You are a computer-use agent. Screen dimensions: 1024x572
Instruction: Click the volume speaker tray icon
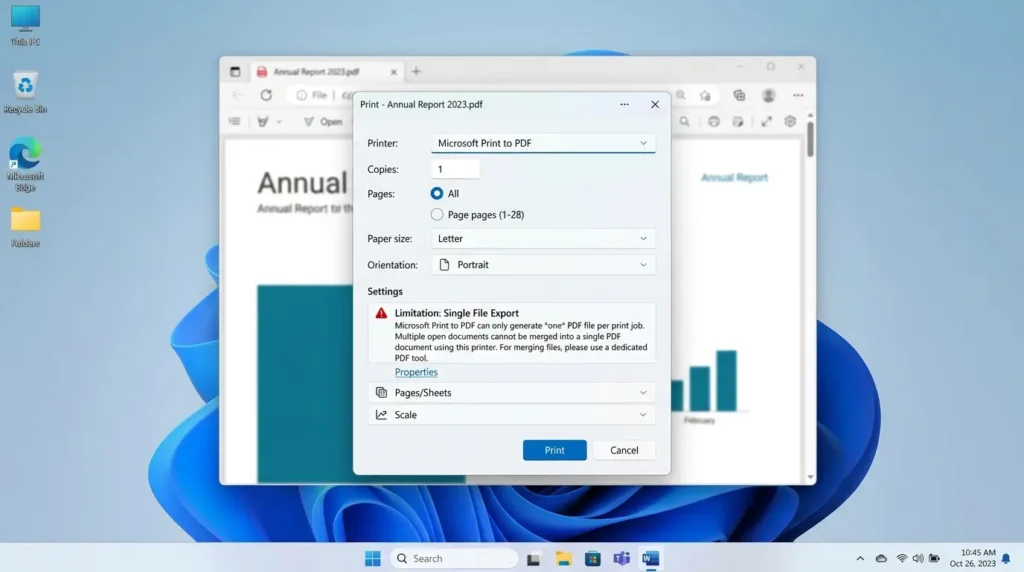tap(918, 558)
